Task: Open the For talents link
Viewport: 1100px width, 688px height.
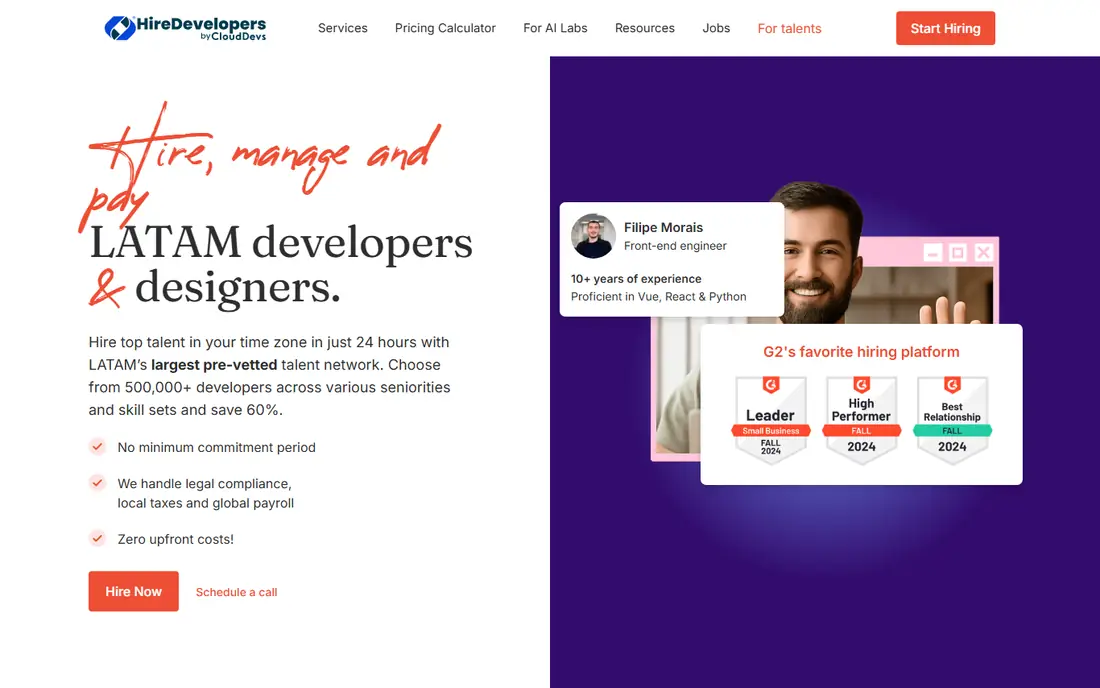Action: pos(789,29)
